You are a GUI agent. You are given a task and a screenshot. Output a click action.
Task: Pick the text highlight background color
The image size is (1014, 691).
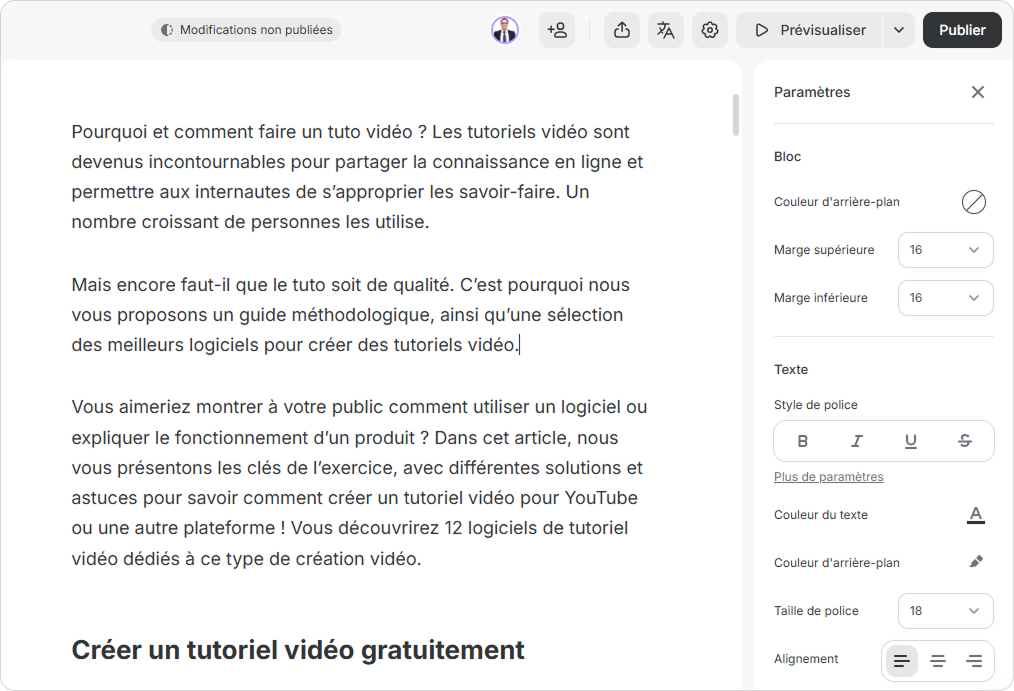[975, 562]
